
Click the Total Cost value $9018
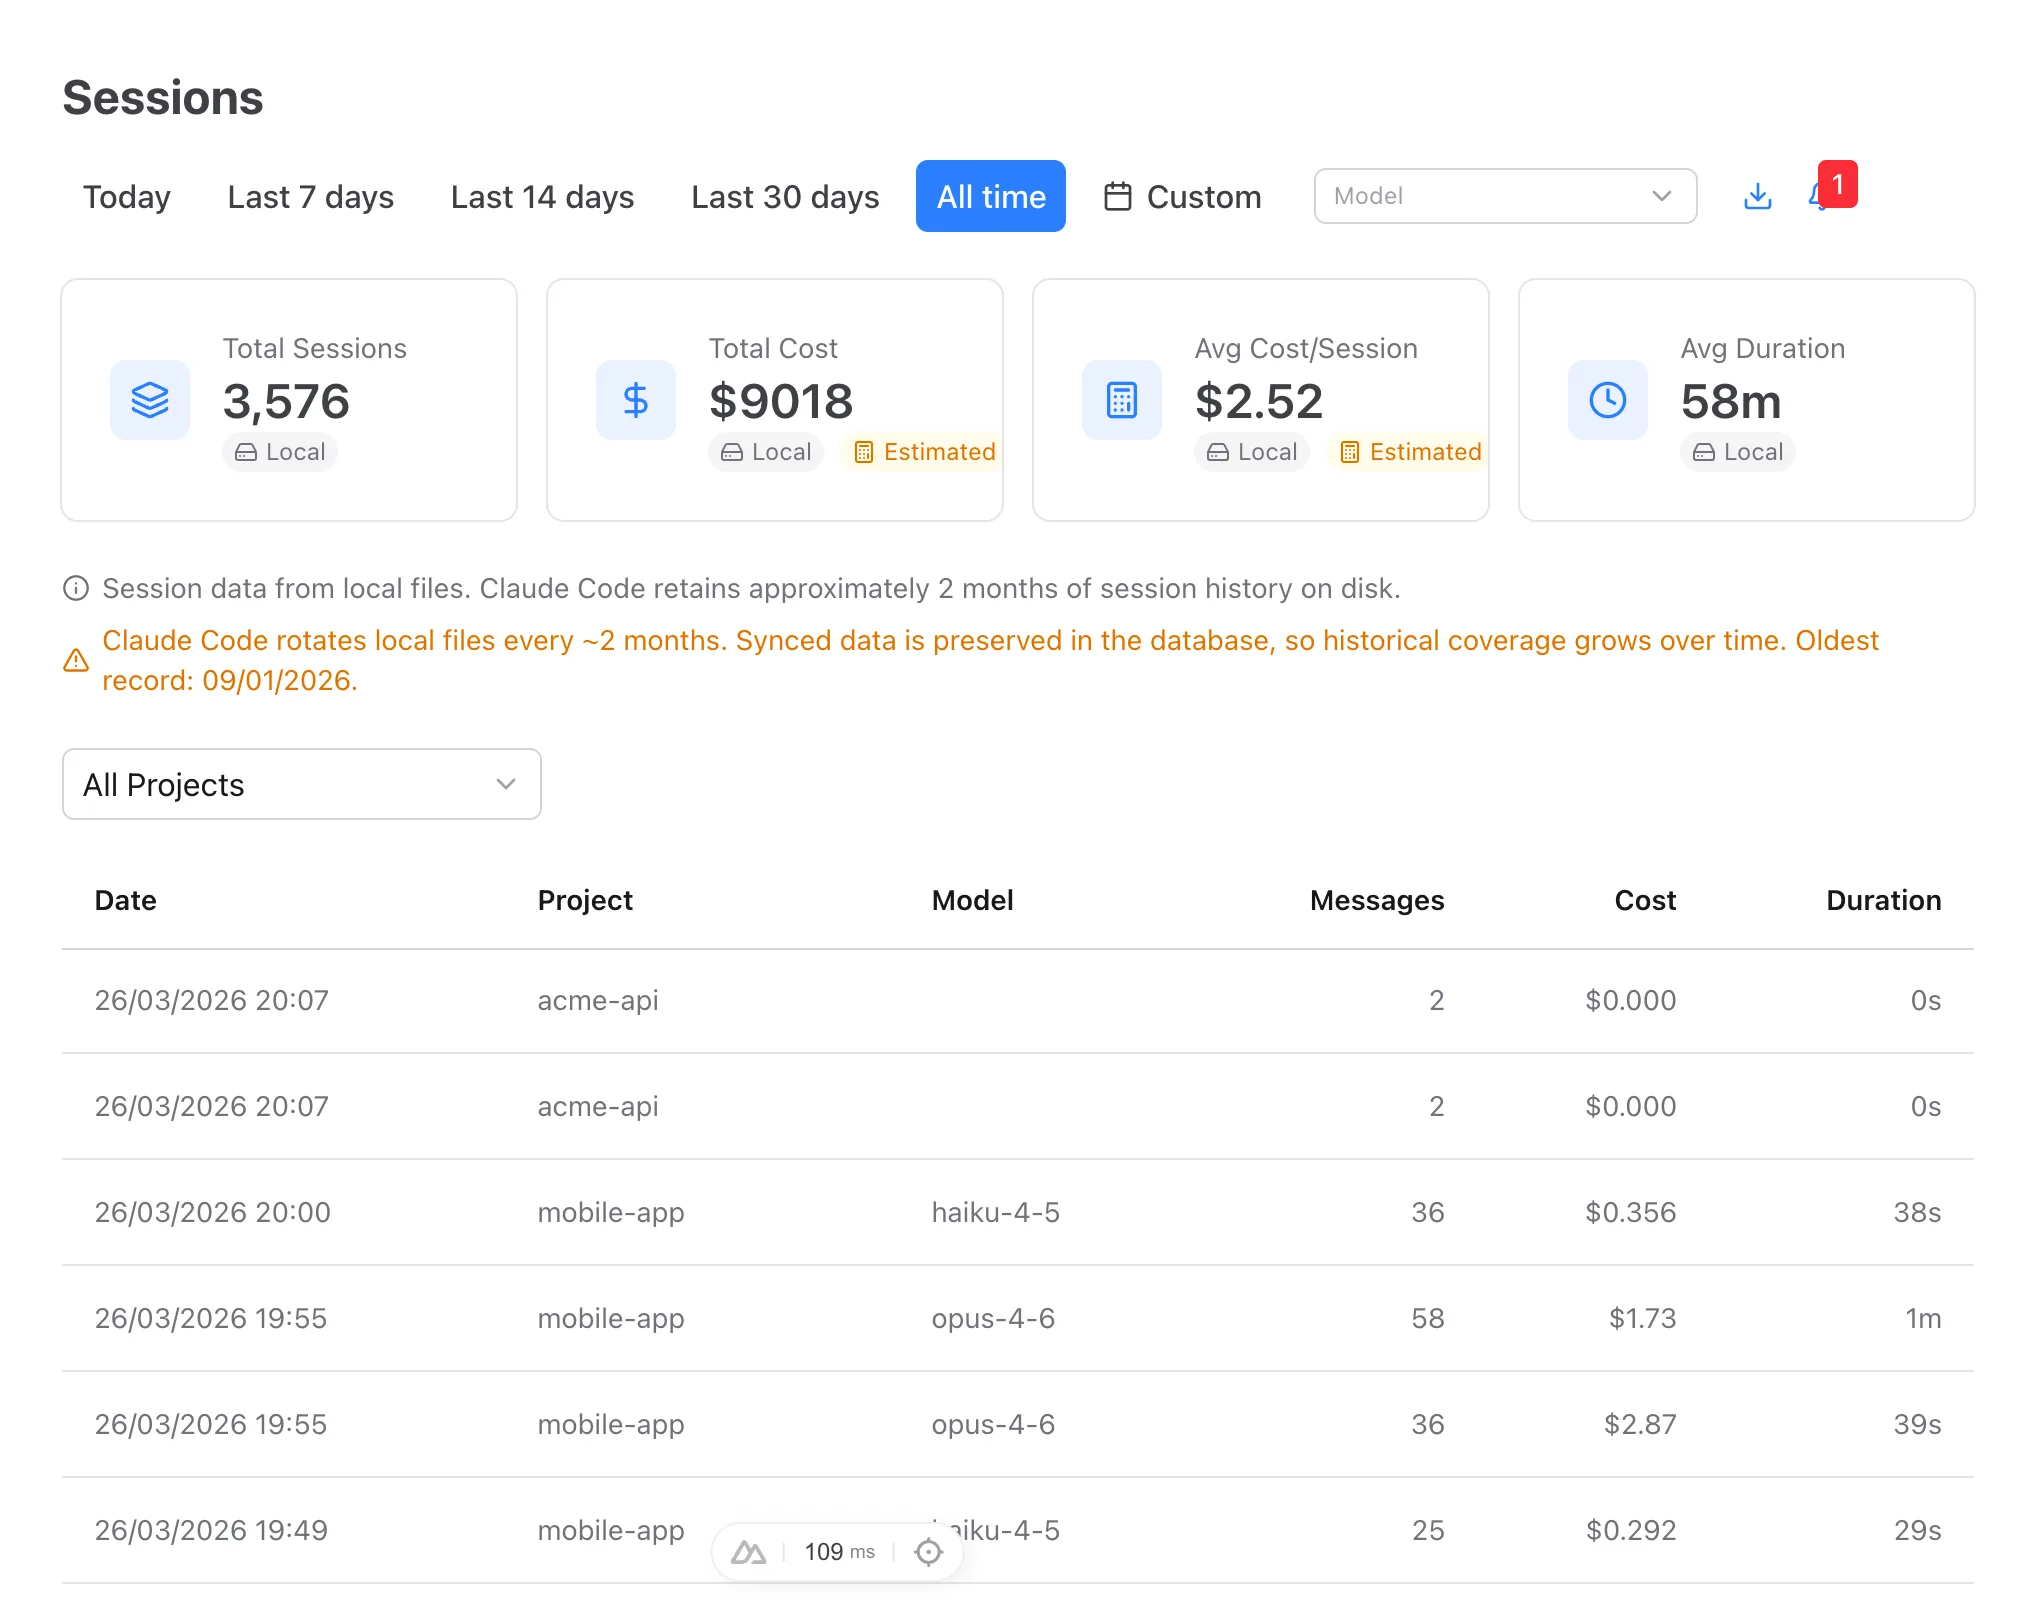tap(781, 401)
